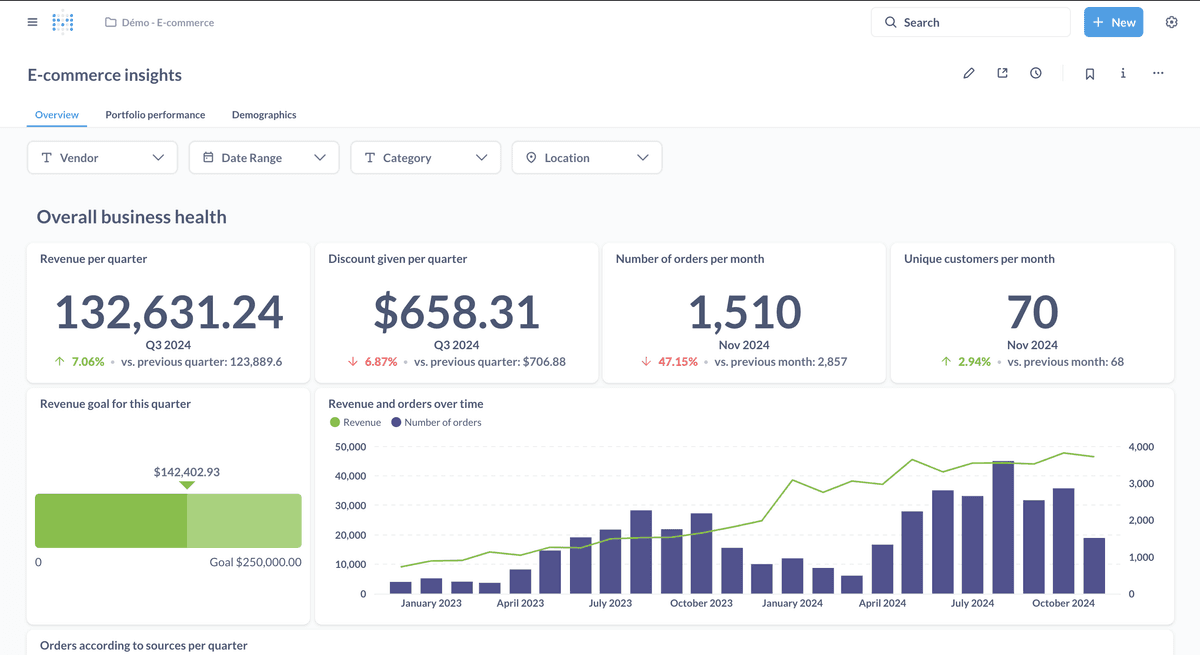Click the Goal $250,000.00 label

pyautogui.click(x=255, y=562)
